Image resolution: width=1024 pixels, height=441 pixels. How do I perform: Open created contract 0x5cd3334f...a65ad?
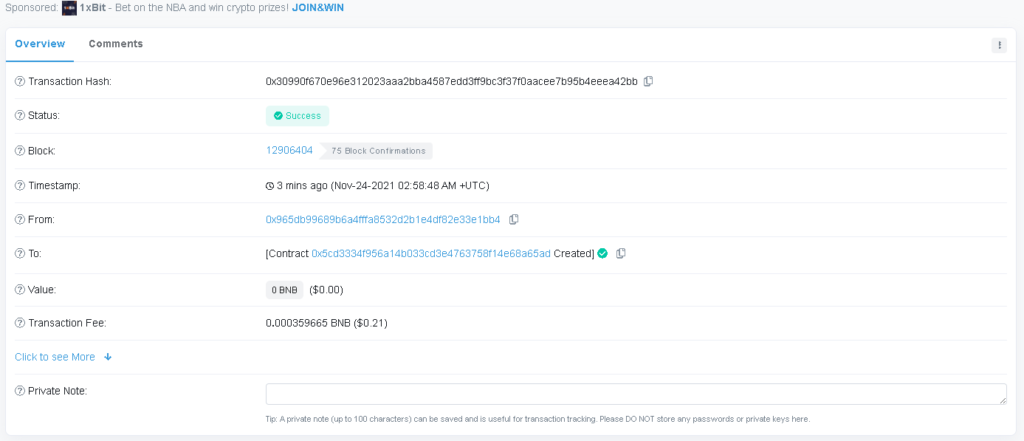[431, 253]
